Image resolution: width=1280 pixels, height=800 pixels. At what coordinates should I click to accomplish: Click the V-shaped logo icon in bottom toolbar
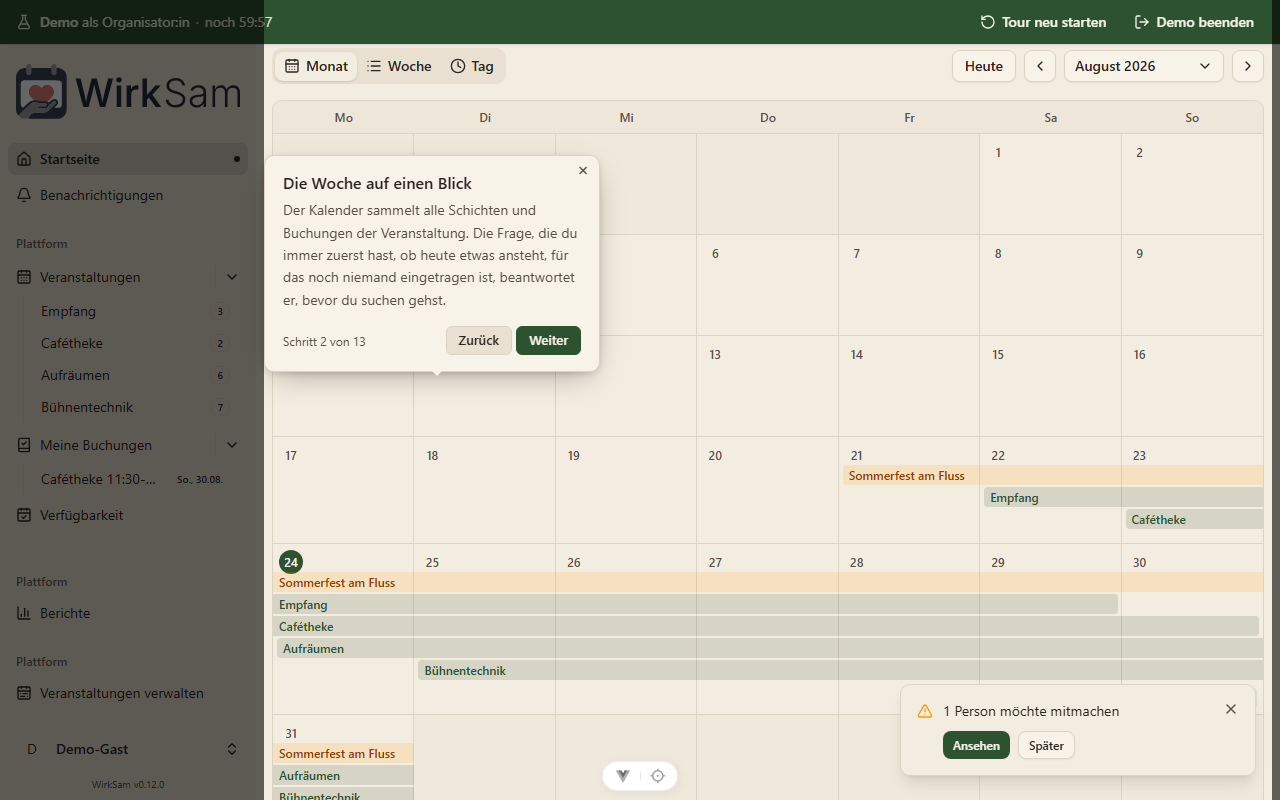coord(623,776)
